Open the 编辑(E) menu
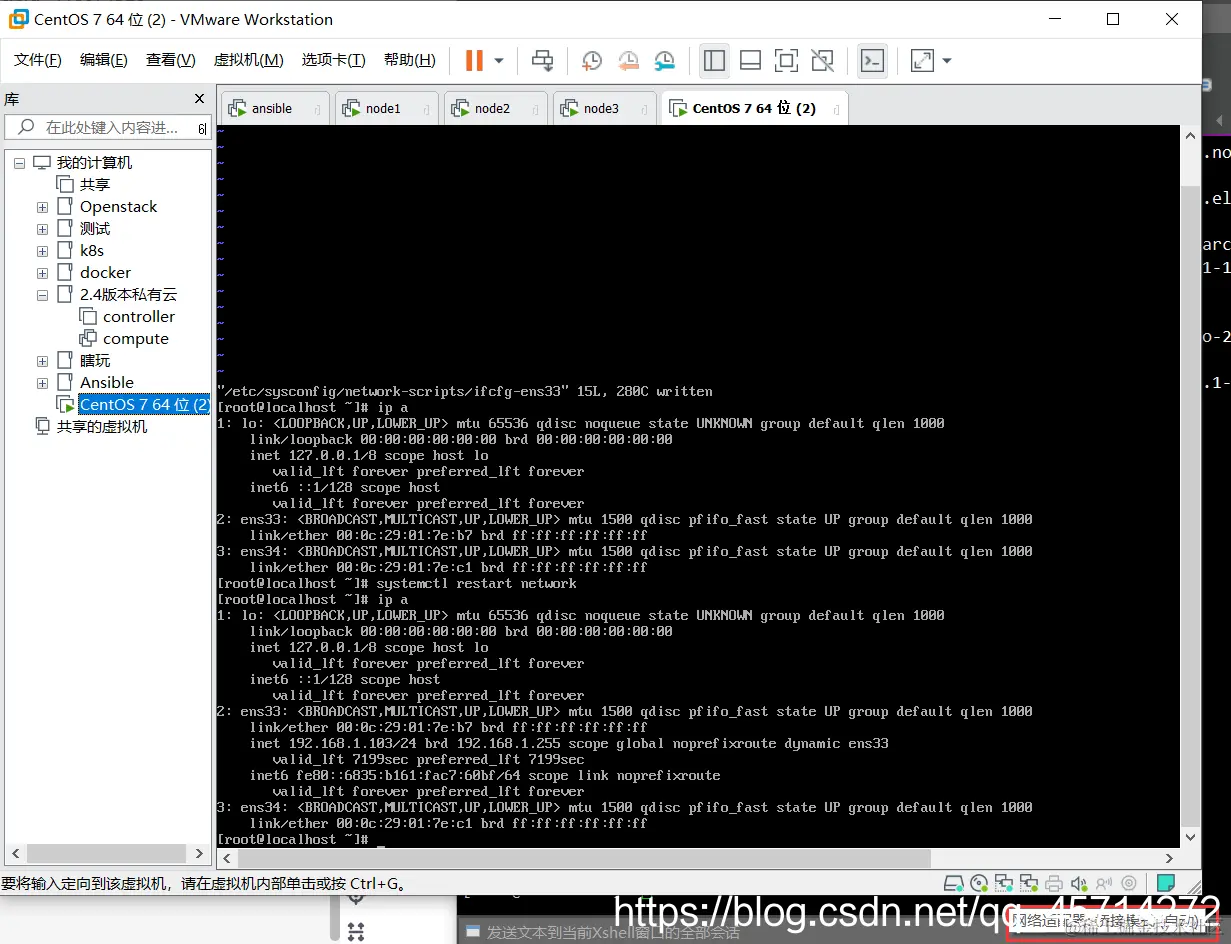This screenshot has width=1231, height=944. click(x=104, y=60)
